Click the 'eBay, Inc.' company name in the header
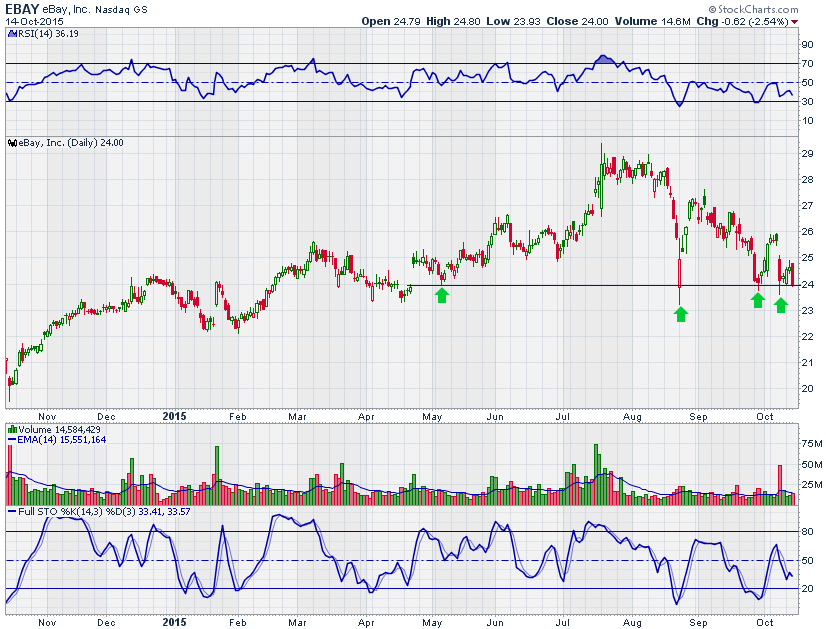 [x=67, y=9]
